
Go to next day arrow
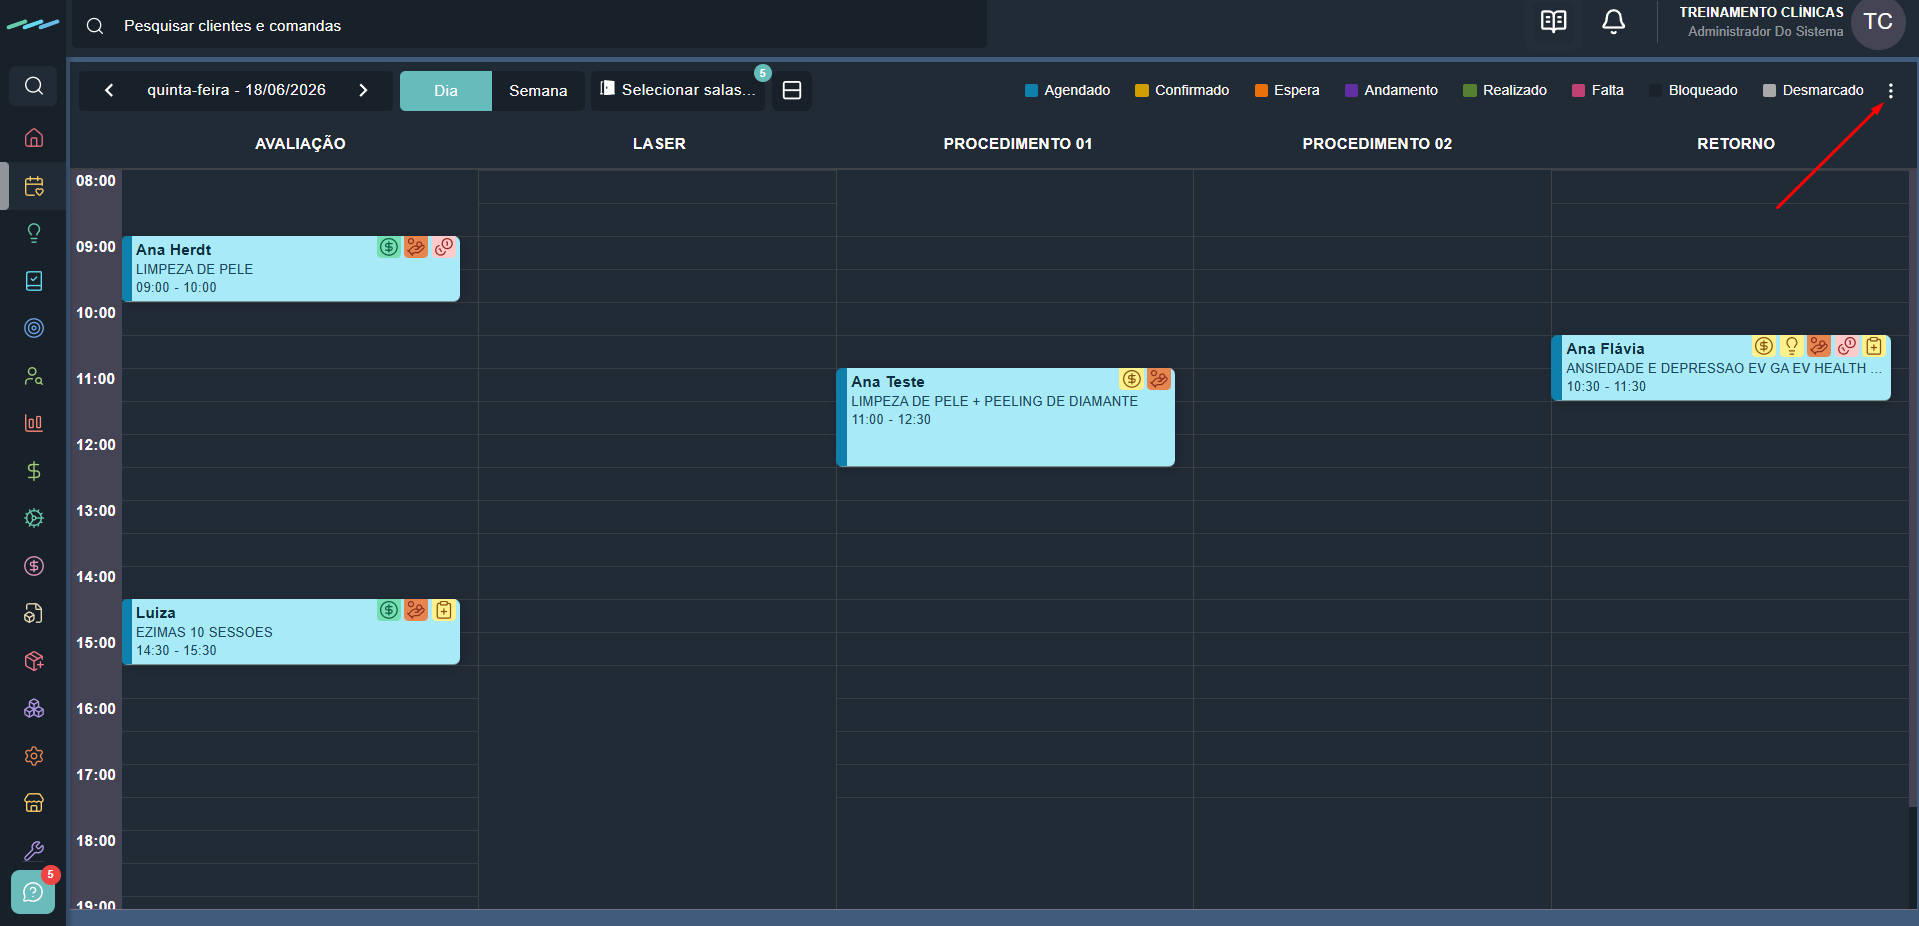363,90
